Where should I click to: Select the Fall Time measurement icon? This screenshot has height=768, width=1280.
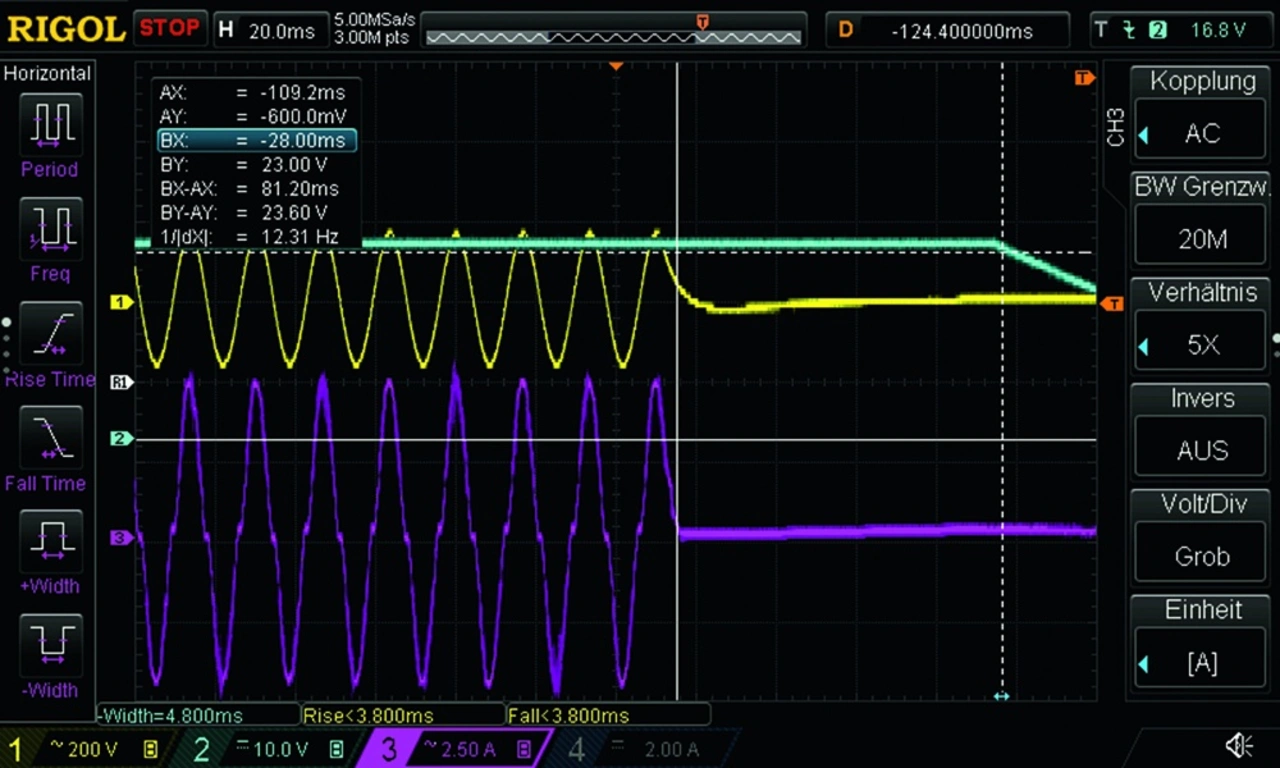point(50,438)
